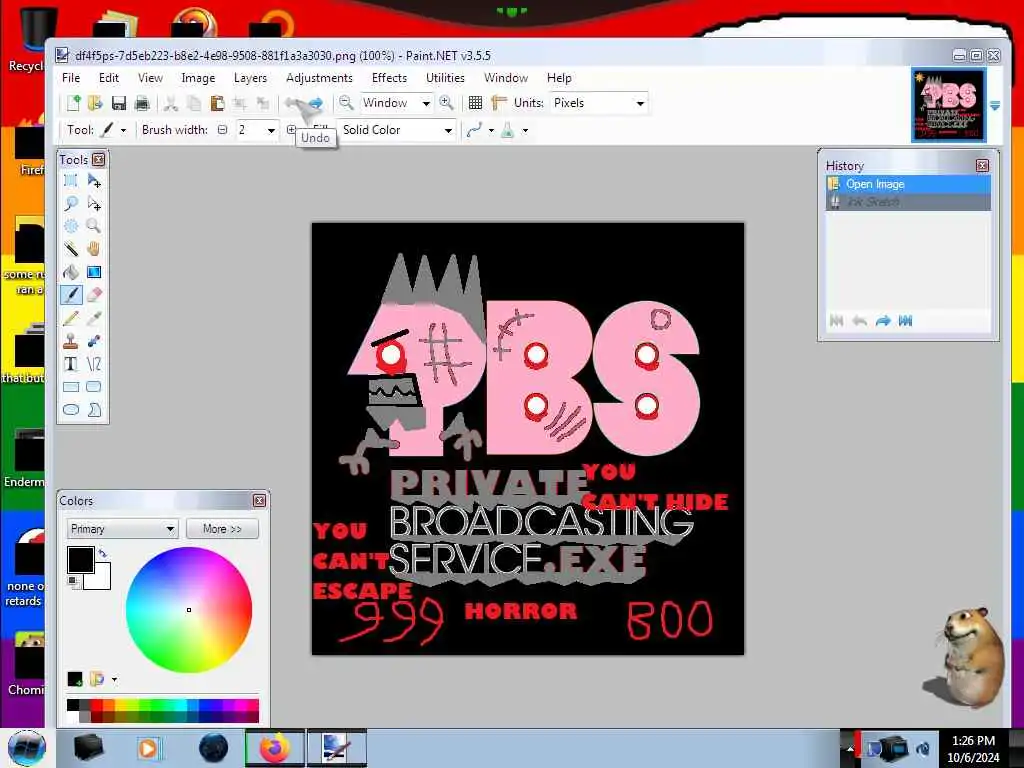Toggle the pixel grid icon

(475, 103)
